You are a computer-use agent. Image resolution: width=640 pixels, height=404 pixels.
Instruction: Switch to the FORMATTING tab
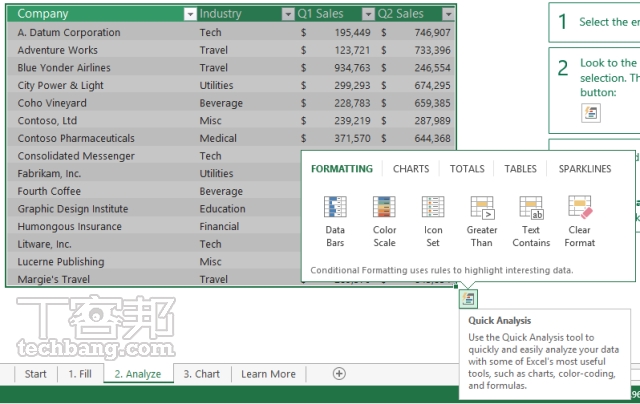click(x=342, y=169)
